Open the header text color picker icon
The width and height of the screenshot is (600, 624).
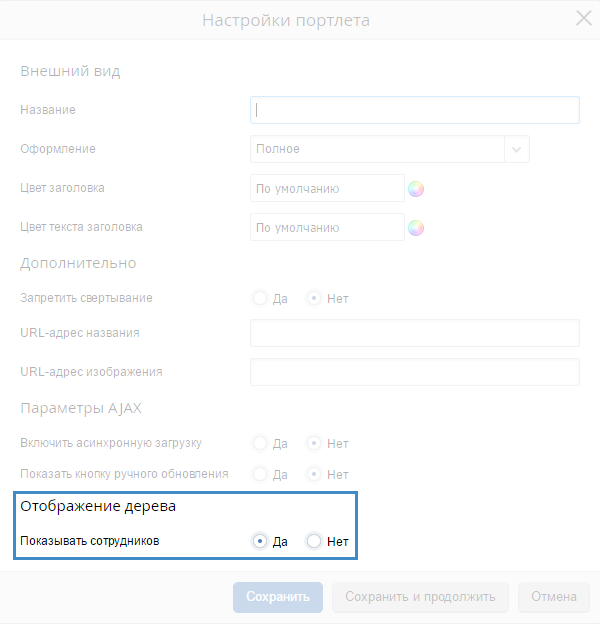tap(416, 227)
